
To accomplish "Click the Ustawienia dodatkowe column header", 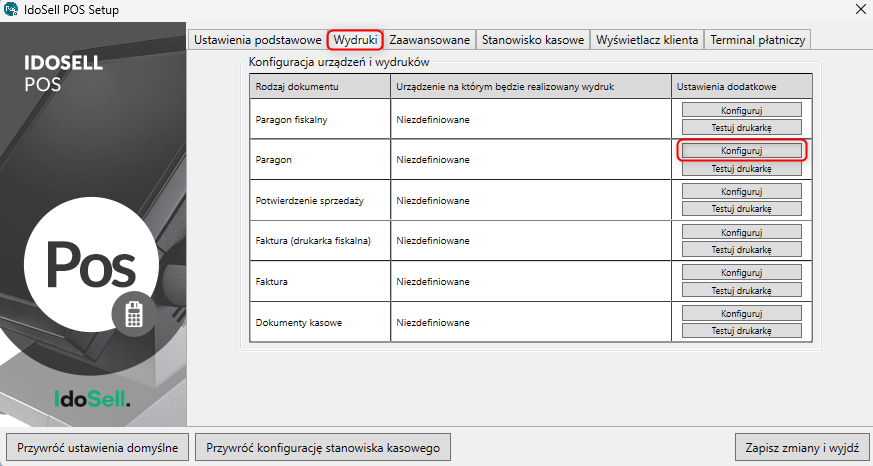I will (x=742, y=86).
